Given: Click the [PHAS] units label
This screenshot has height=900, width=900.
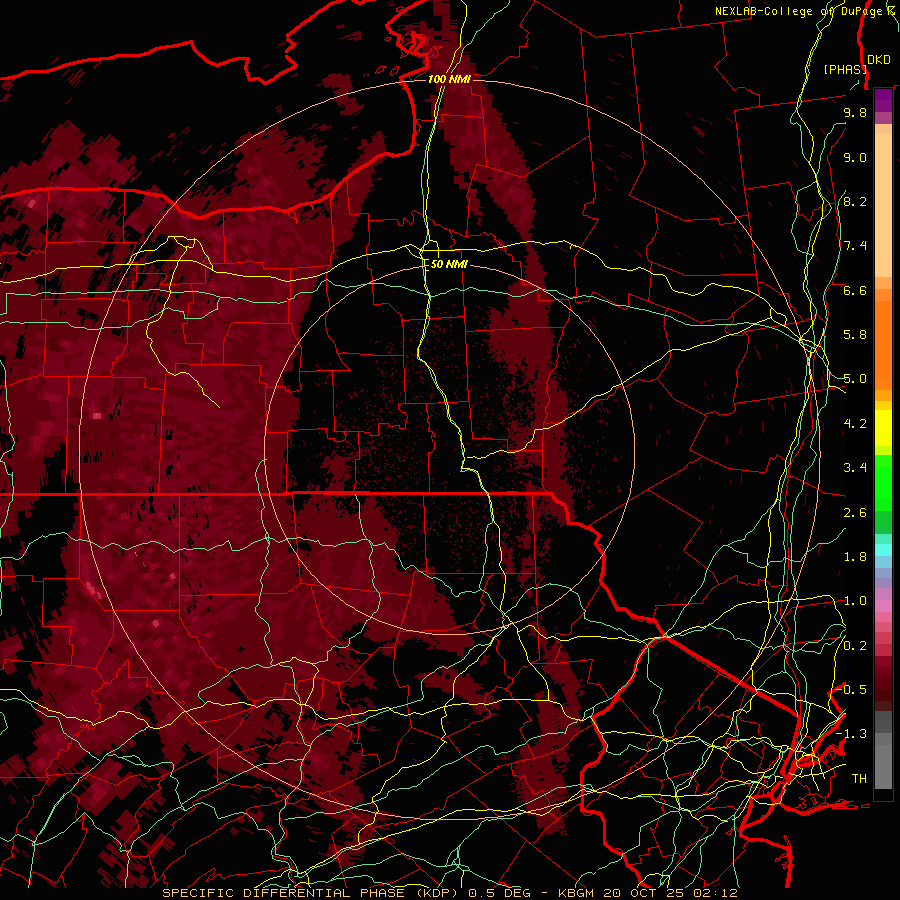Looking at the screenshot, I should (845, 69).
